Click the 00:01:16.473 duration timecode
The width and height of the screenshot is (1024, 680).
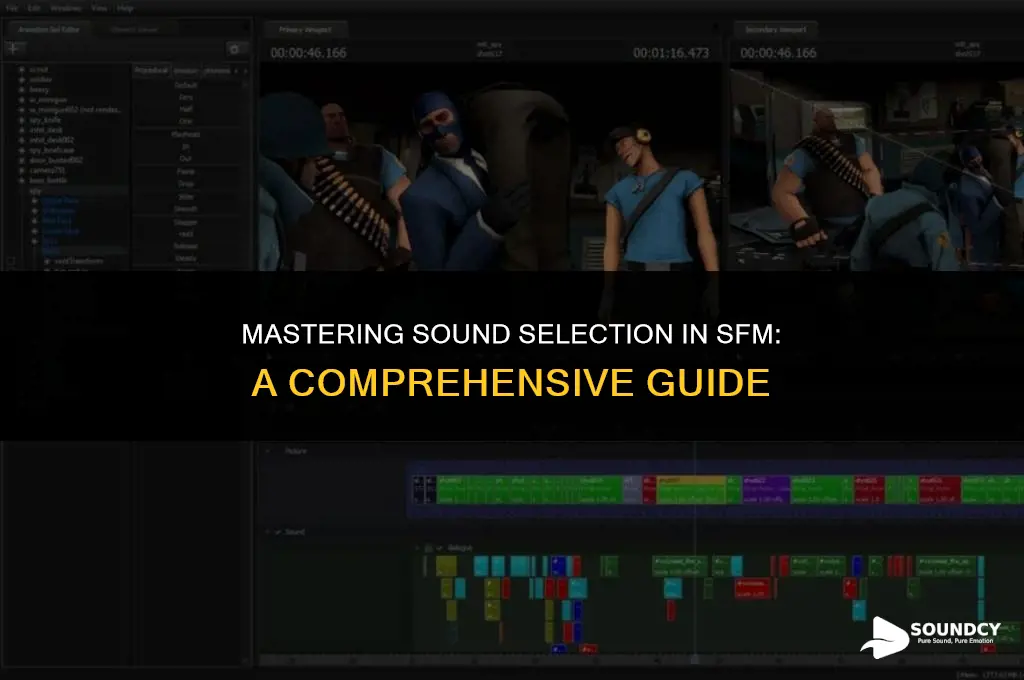click(x=671, y=53)
